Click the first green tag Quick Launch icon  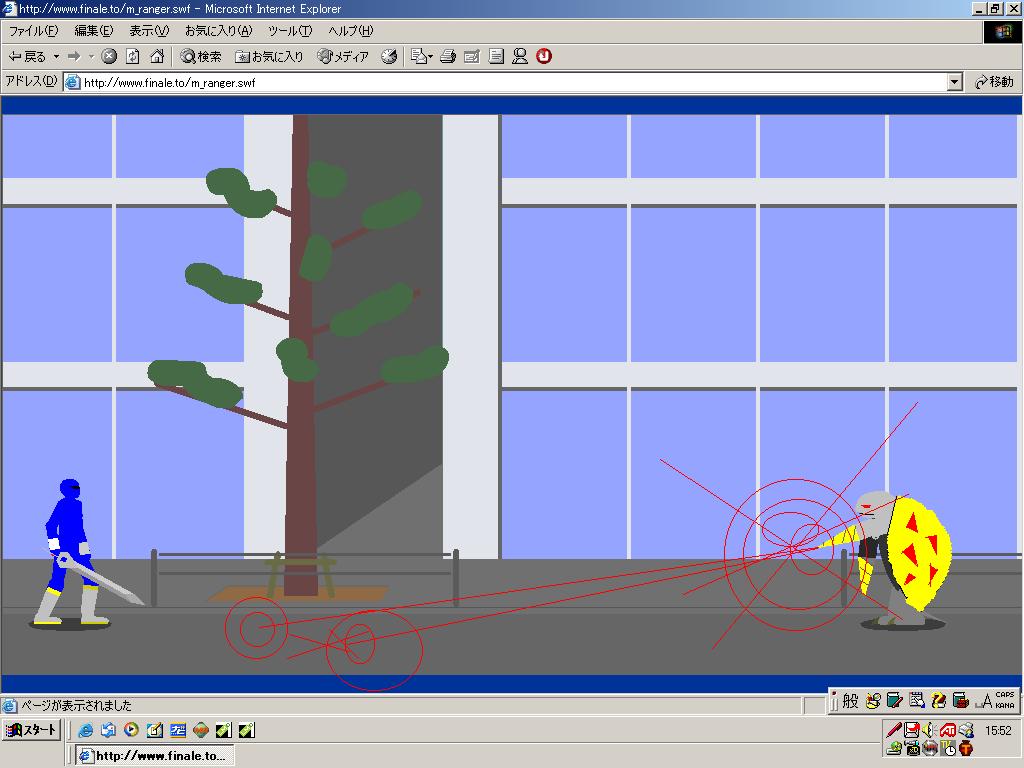(x=224, y=730)
